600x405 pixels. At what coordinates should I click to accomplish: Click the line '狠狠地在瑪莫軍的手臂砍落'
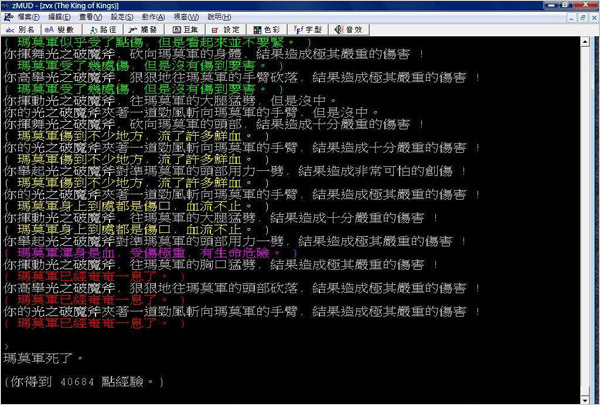[x=241, y=78]
